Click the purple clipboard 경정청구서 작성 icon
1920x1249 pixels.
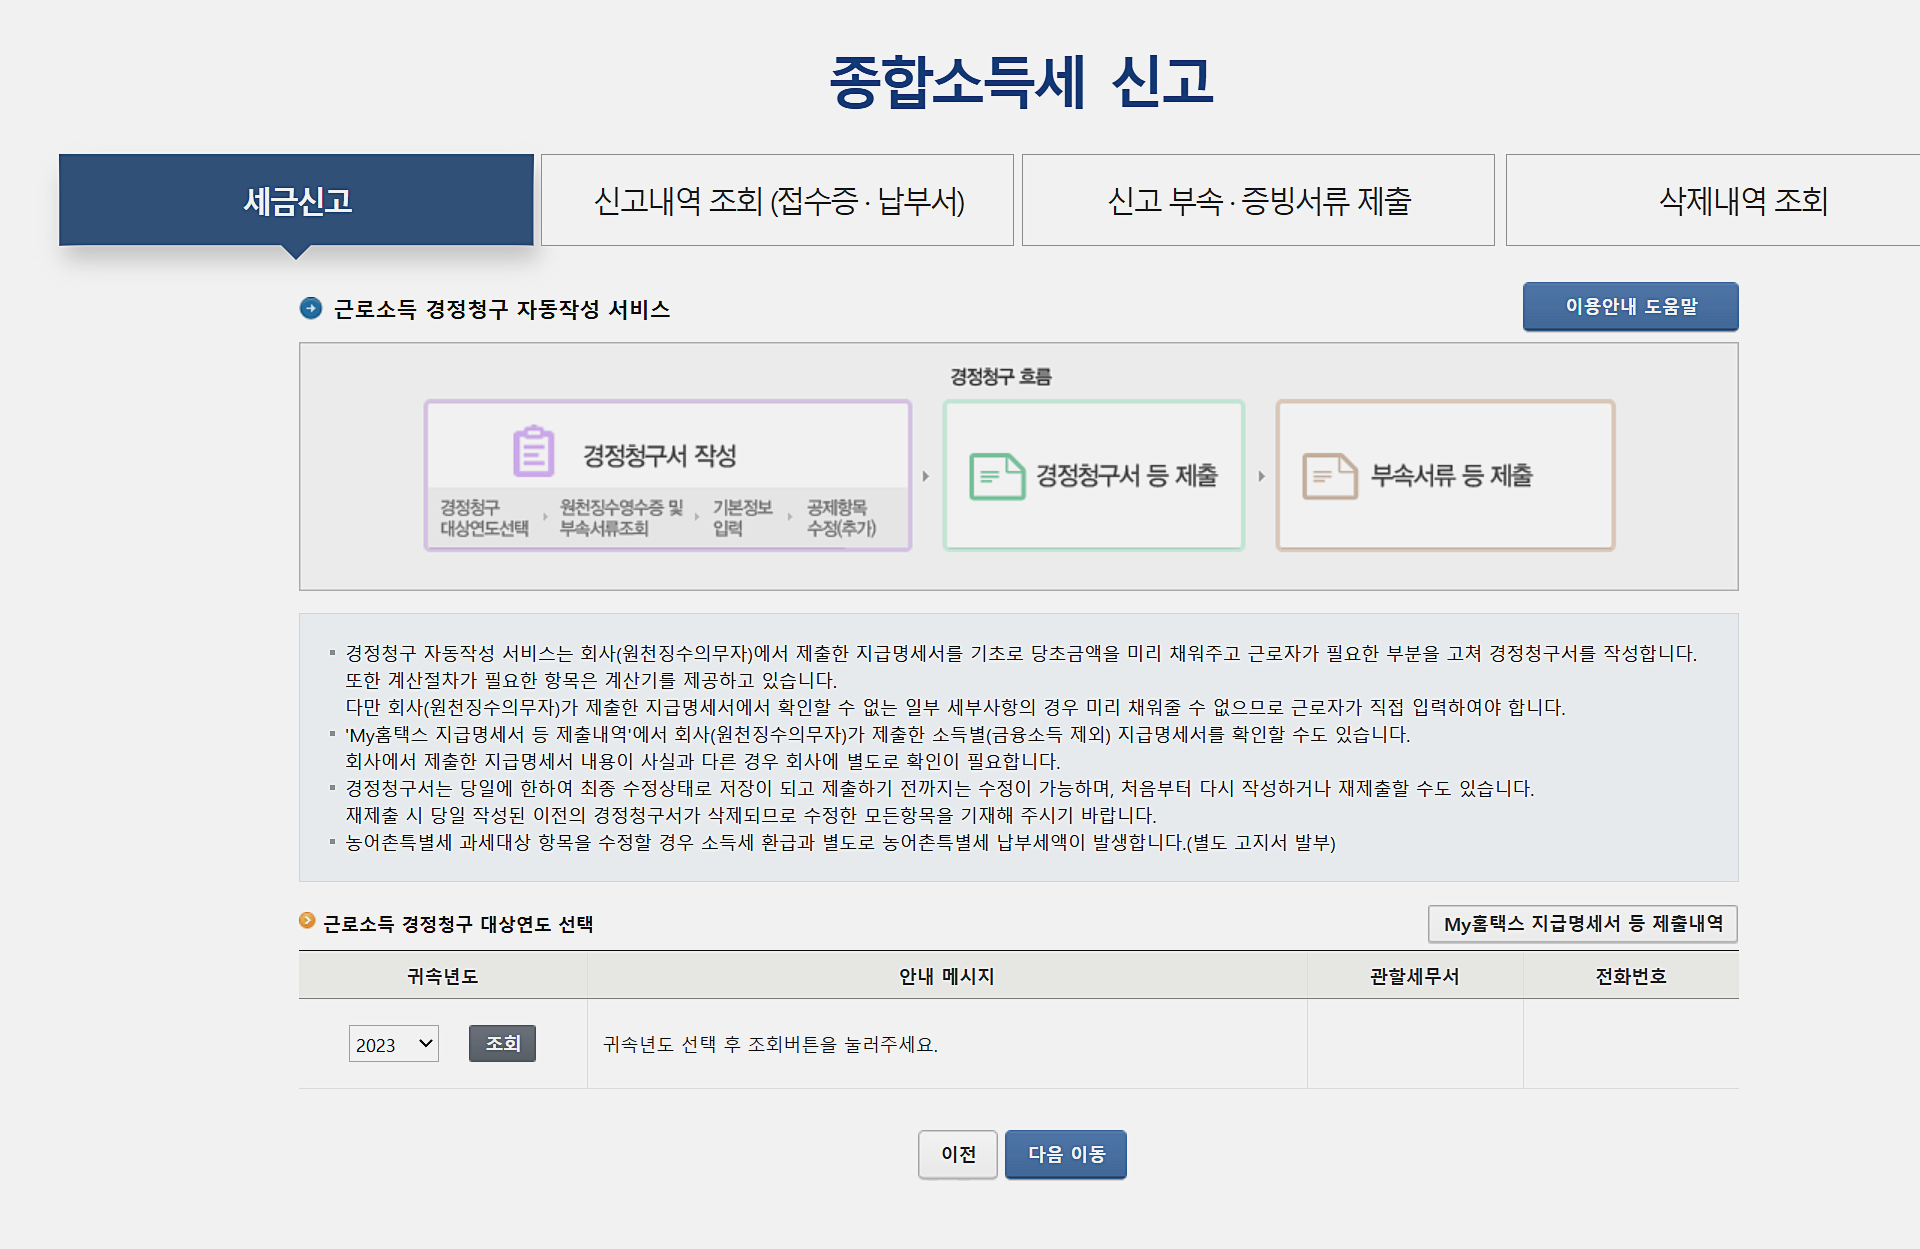pyautogui.click(x=533, y=452)
